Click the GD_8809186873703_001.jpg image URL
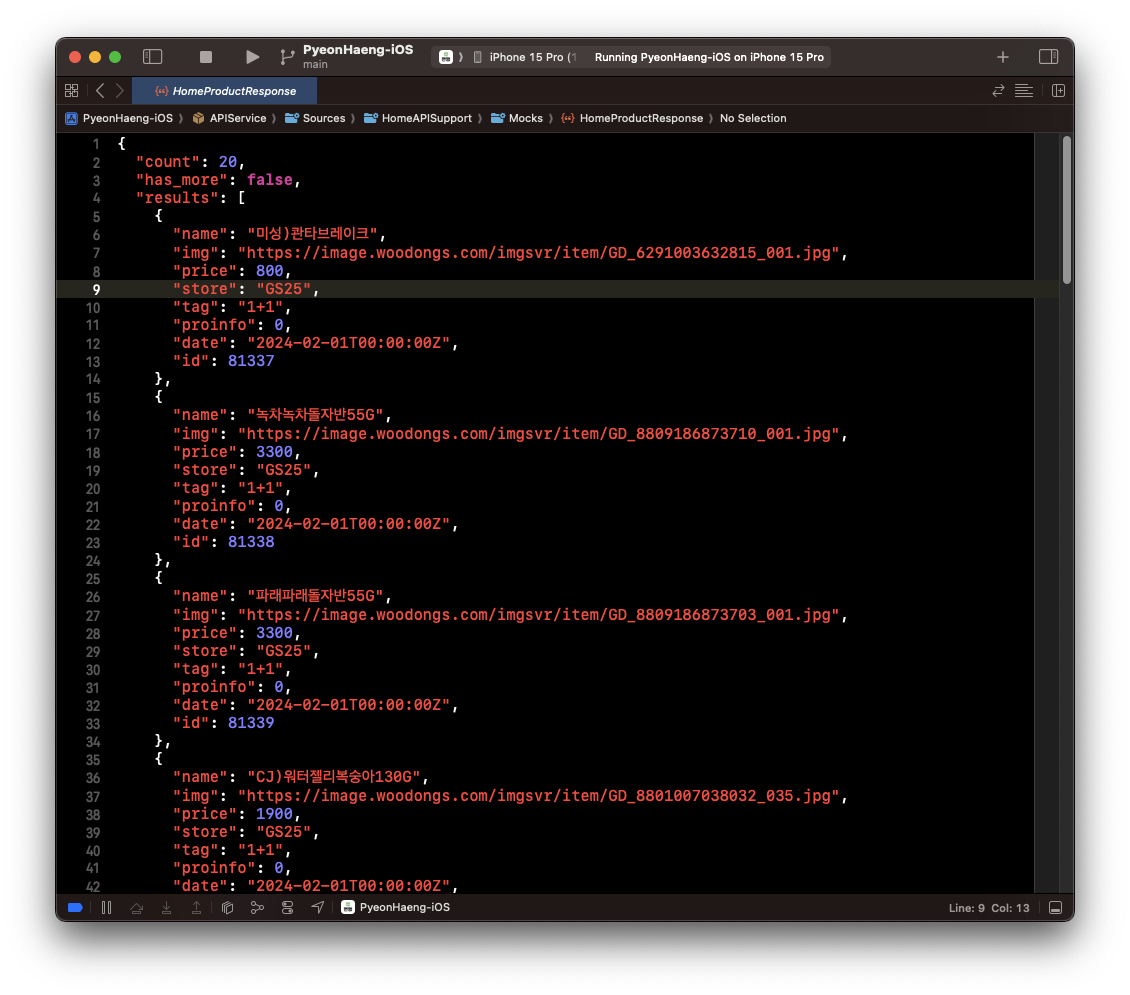Screen dimensions: 1130x995 538,615
